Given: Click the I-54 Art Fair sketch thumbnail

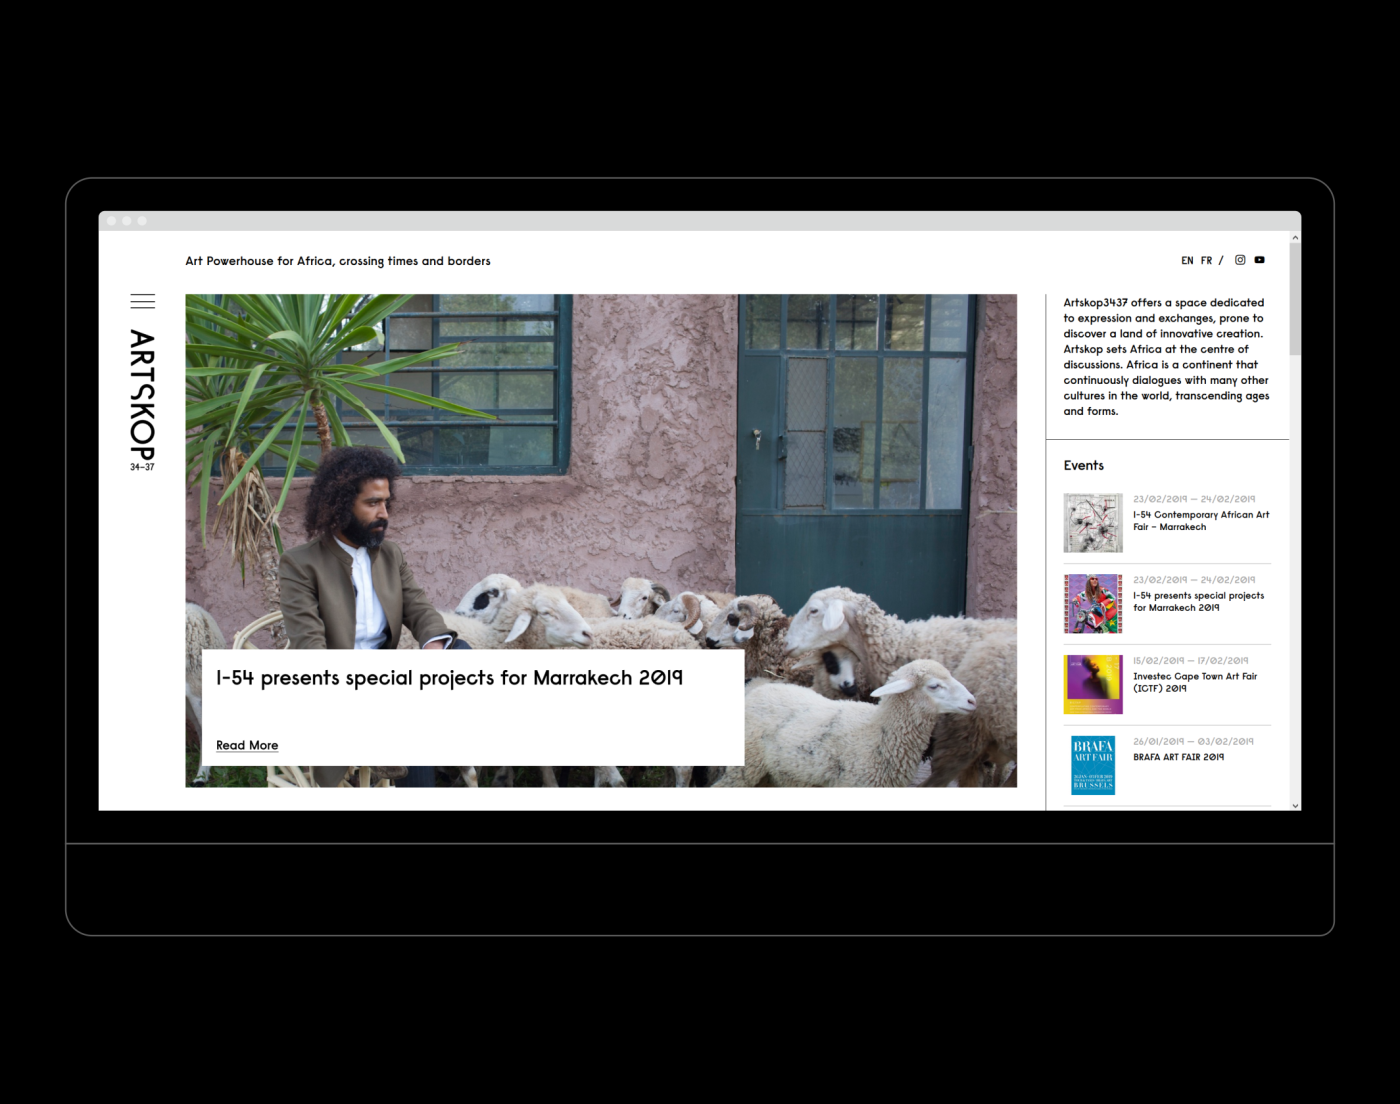Looking at the screenshot, I should click(x=1092, y=522).
